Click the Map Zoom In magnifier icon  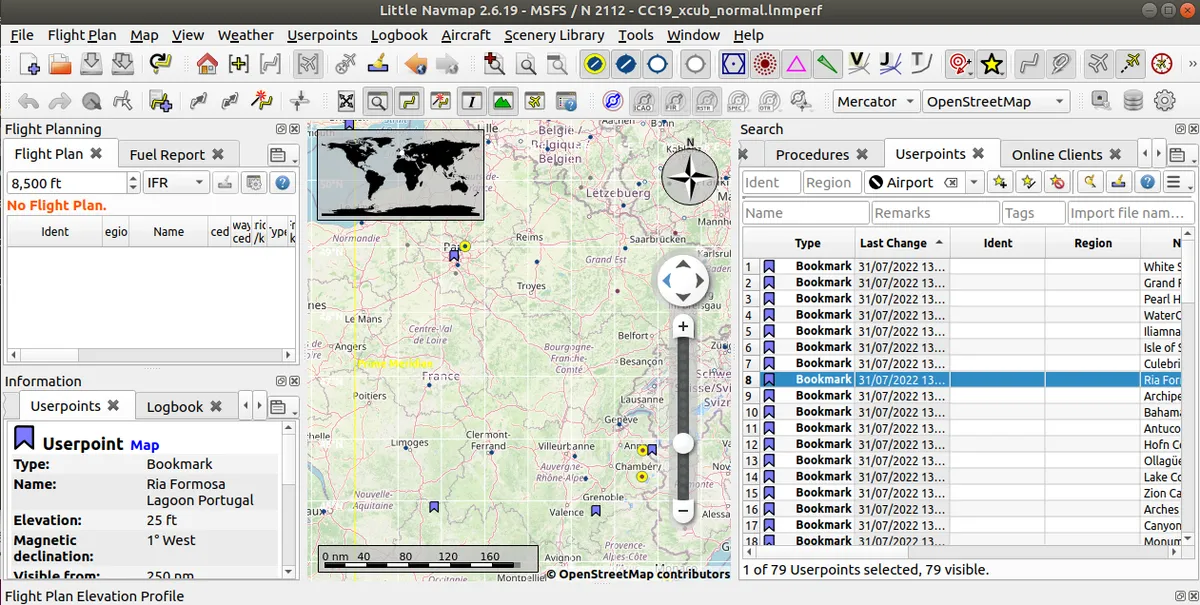point(493,65)
